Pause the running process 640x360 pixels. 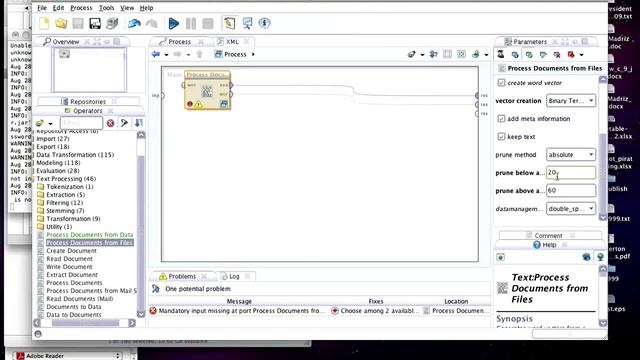(x=191, y=23)
